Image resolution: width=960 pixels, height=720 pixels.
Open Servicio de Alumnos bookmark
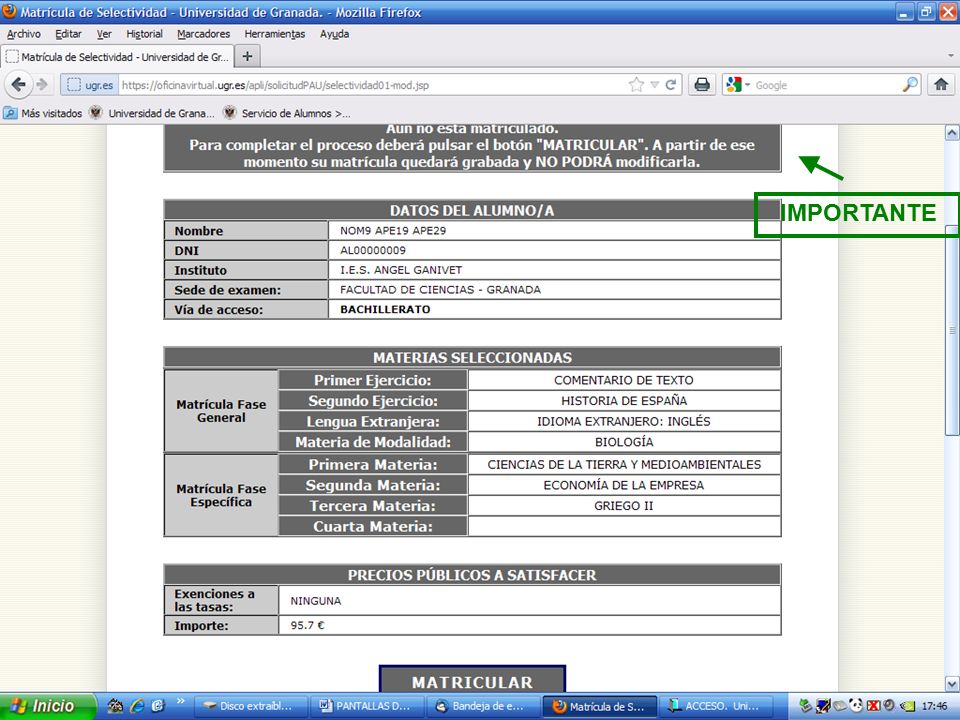coord(287,113)
